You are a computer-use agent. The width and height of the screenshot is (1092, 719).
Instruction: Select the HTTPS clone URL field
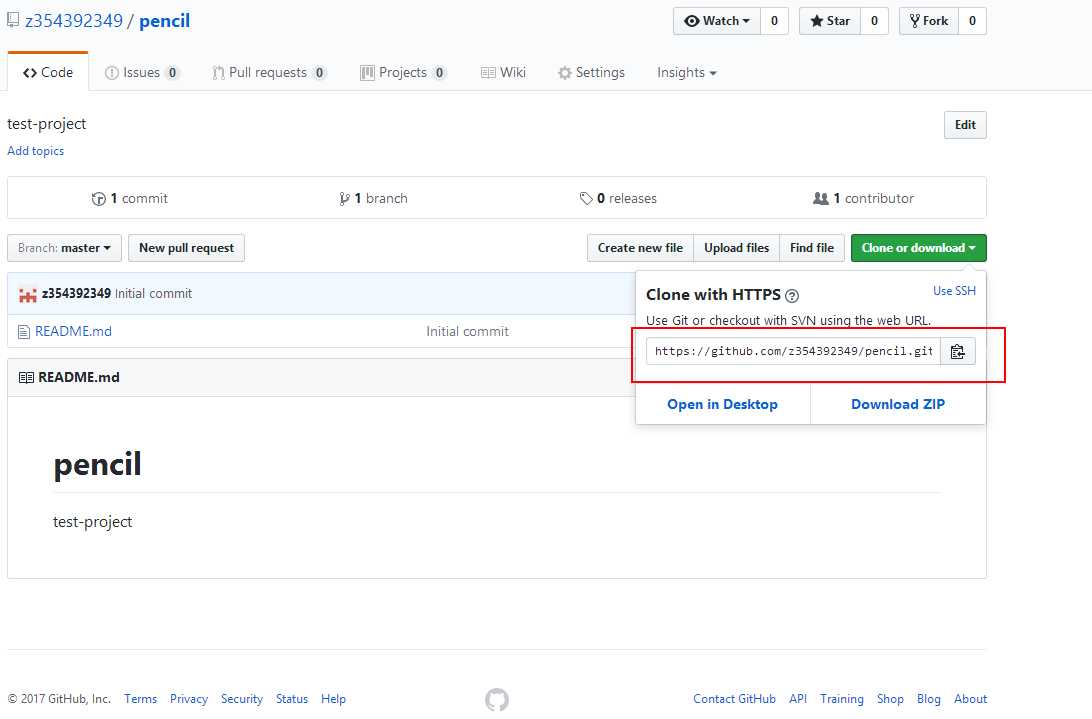pos(793,351)
